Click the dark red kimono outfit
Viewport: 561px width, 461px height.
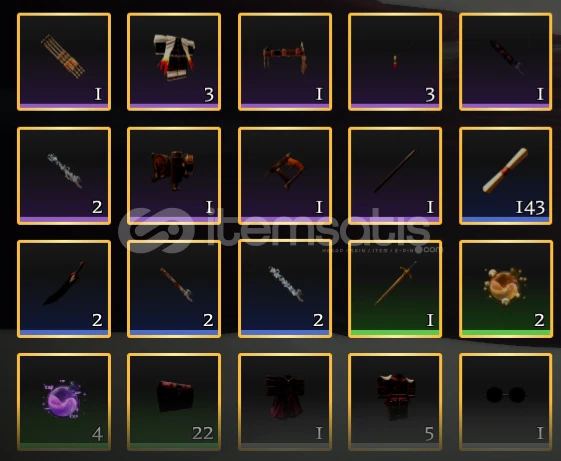[285, 402]
